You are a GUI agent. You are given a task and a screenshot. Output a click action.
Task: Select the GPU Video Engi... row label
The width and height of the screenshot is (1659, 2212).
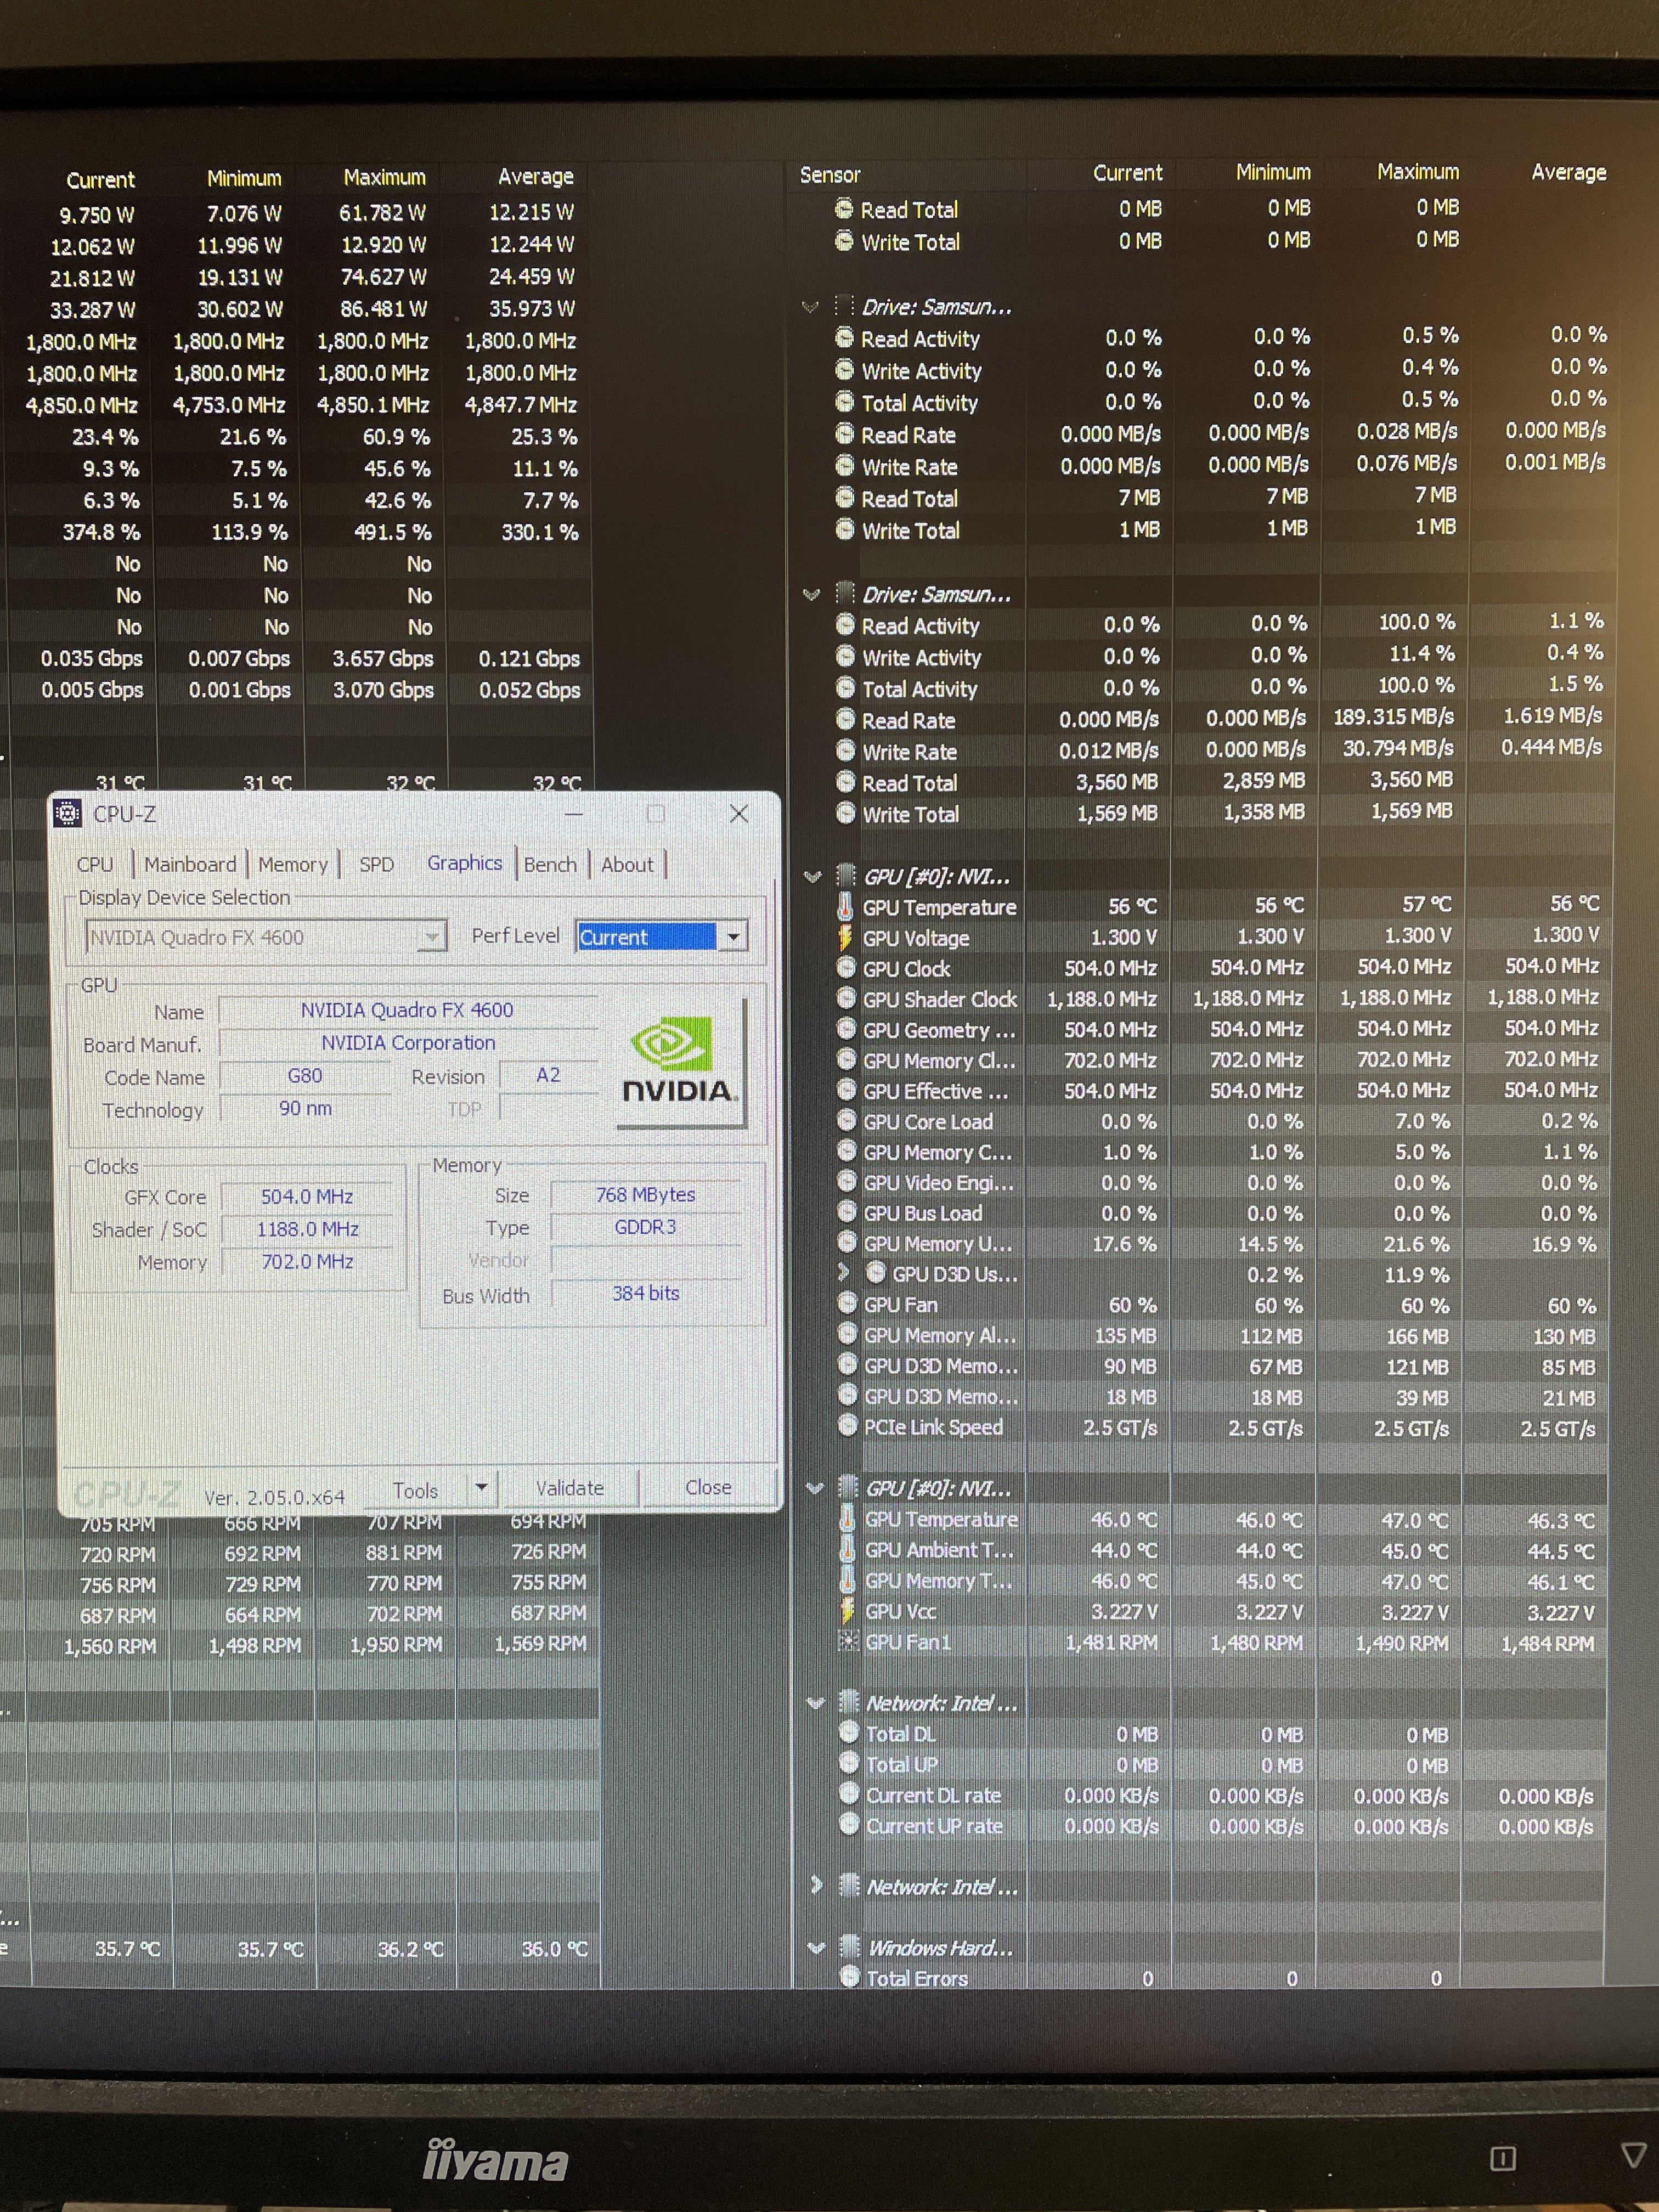coord(938,1183)
